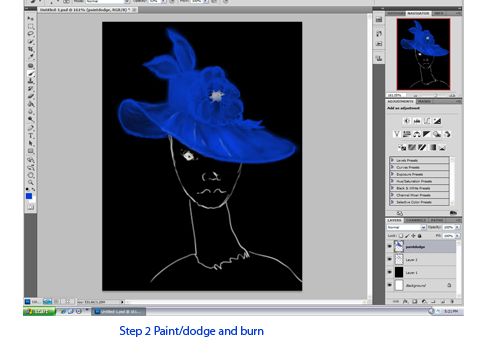Add a Hue/Saturation adjustment
This screenshot has width=504, height=360.
[406, 134]
